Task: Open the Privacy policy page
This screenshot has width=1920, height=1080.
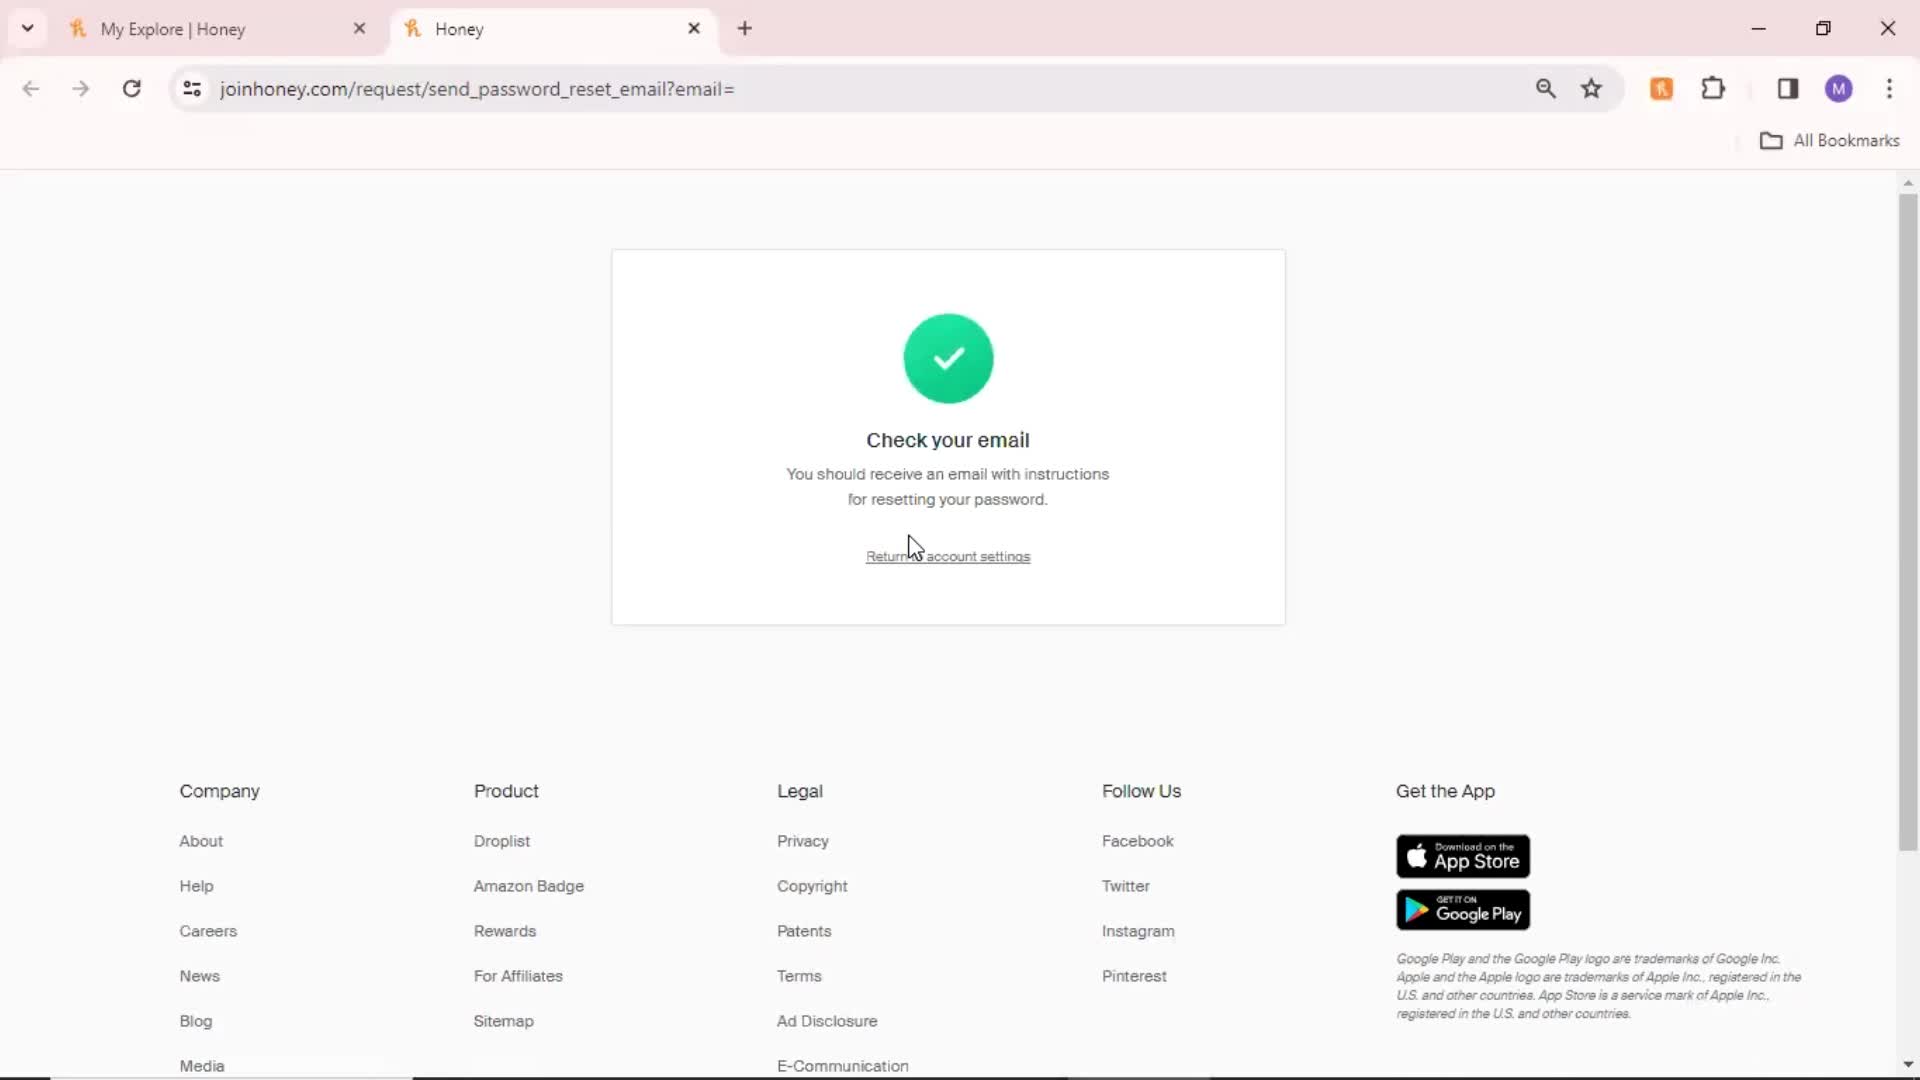Action: click(x=803, y=841)
